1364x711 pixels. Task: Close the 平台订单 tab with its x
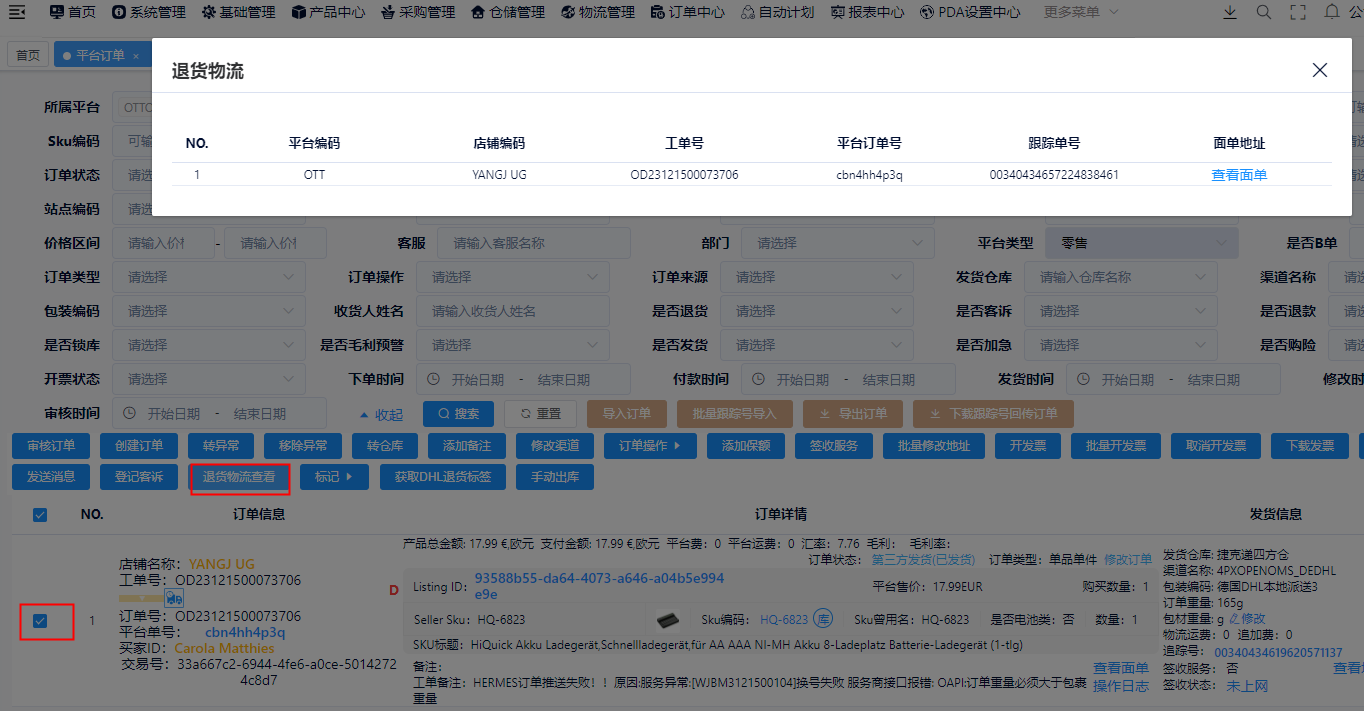coord(136,56)
